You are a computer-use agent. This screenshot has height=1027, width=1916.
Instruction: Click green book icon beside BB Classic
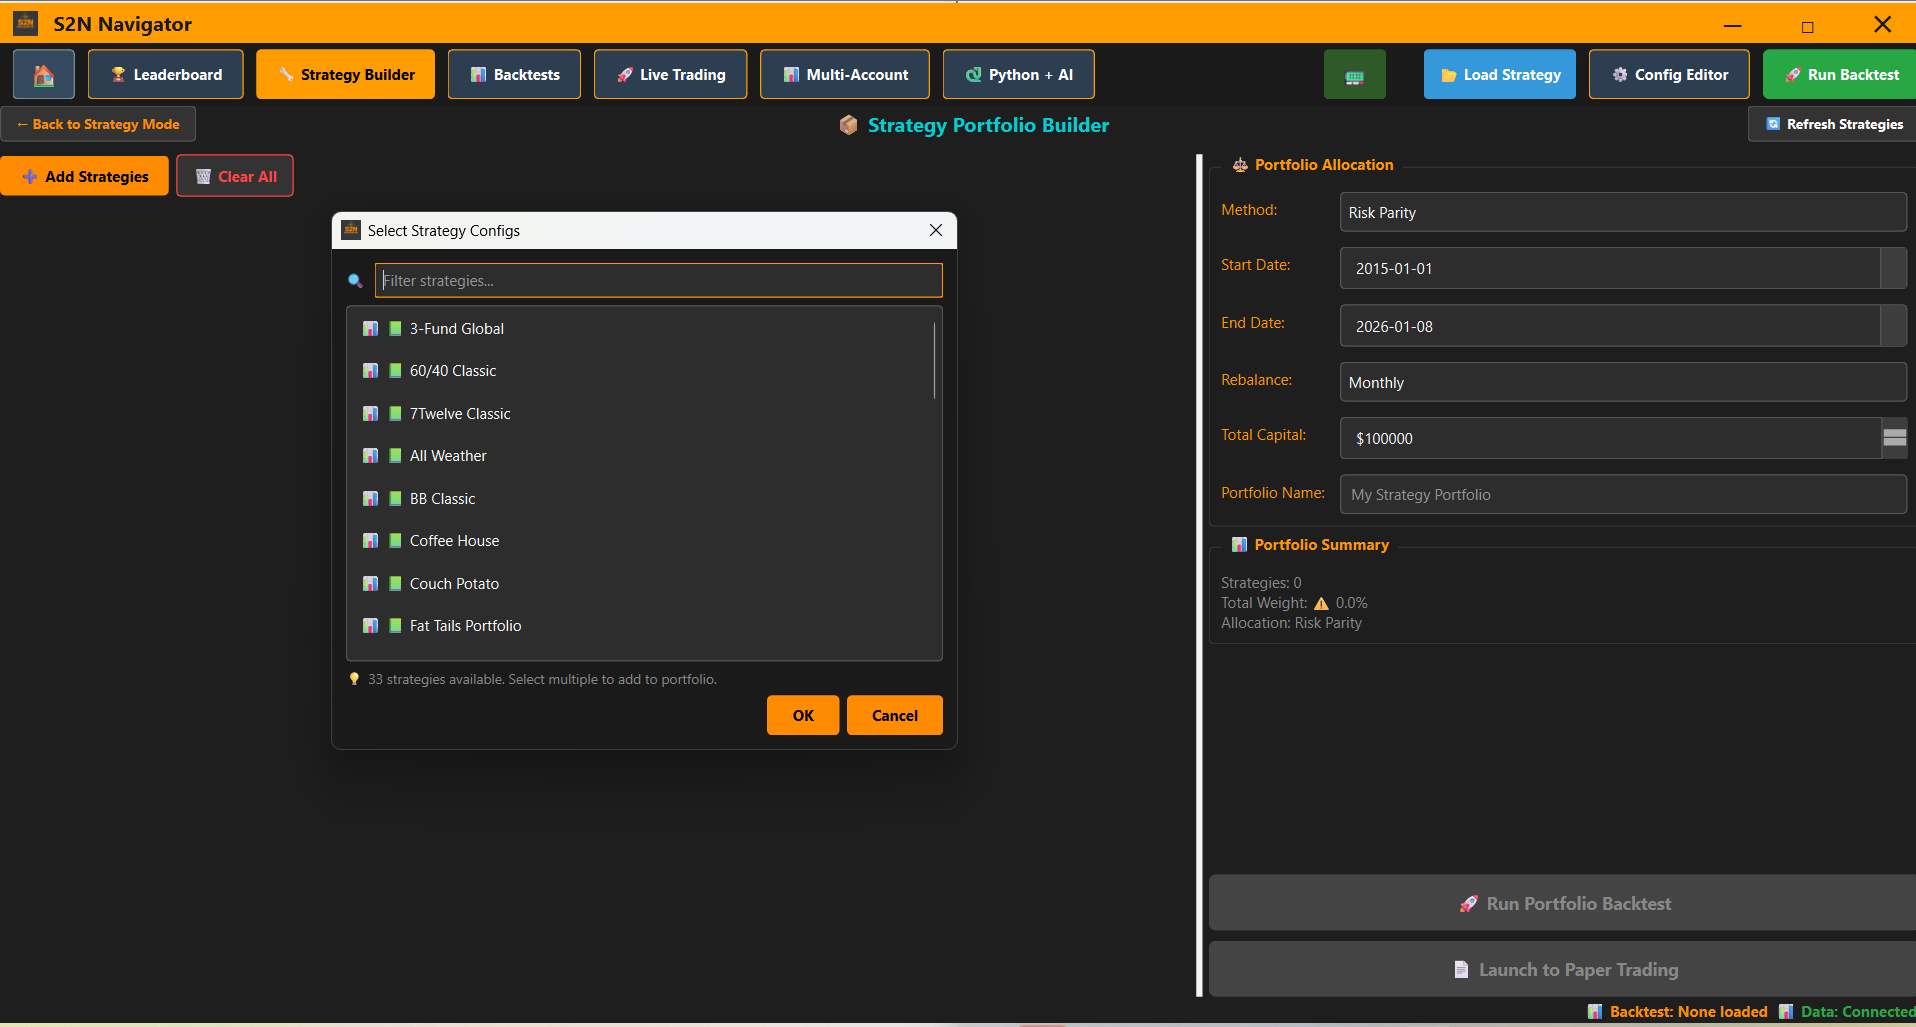(395, 499)
